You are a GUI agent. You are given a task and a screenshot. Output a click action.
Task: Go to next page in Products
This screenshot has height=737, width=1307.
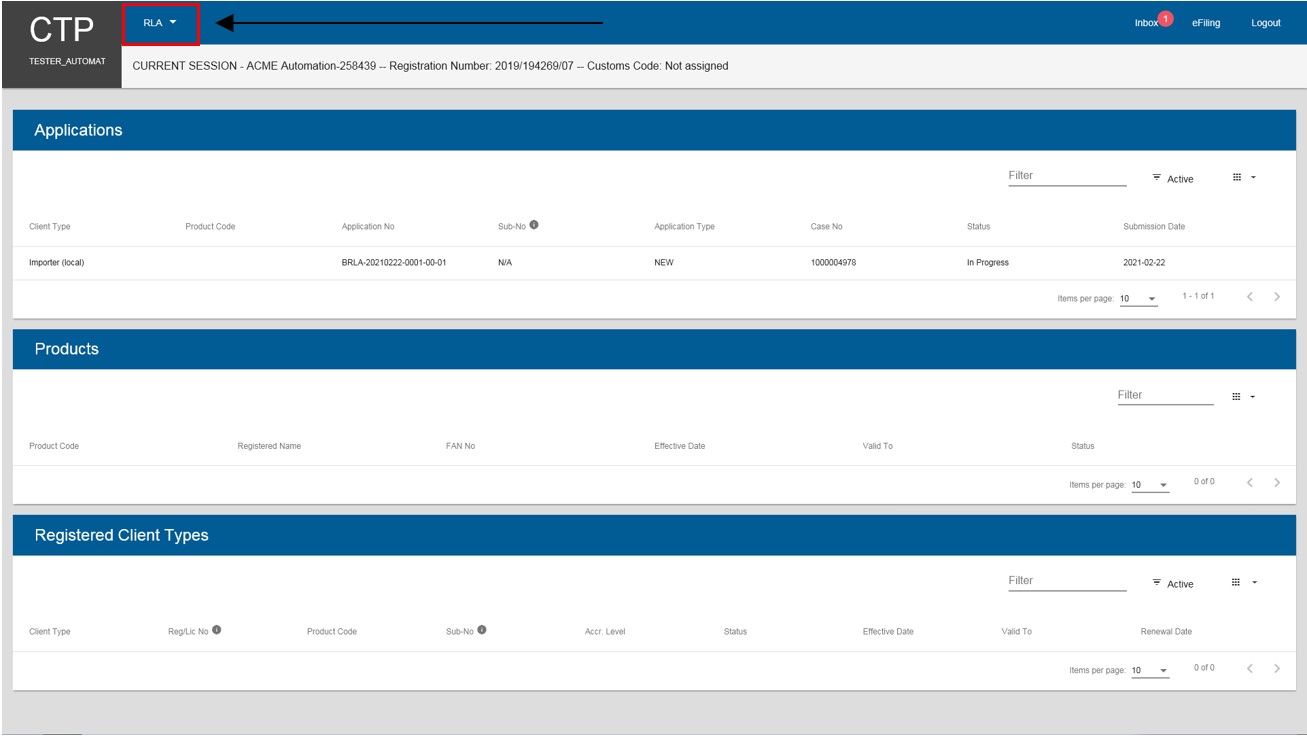point(1277,483)
